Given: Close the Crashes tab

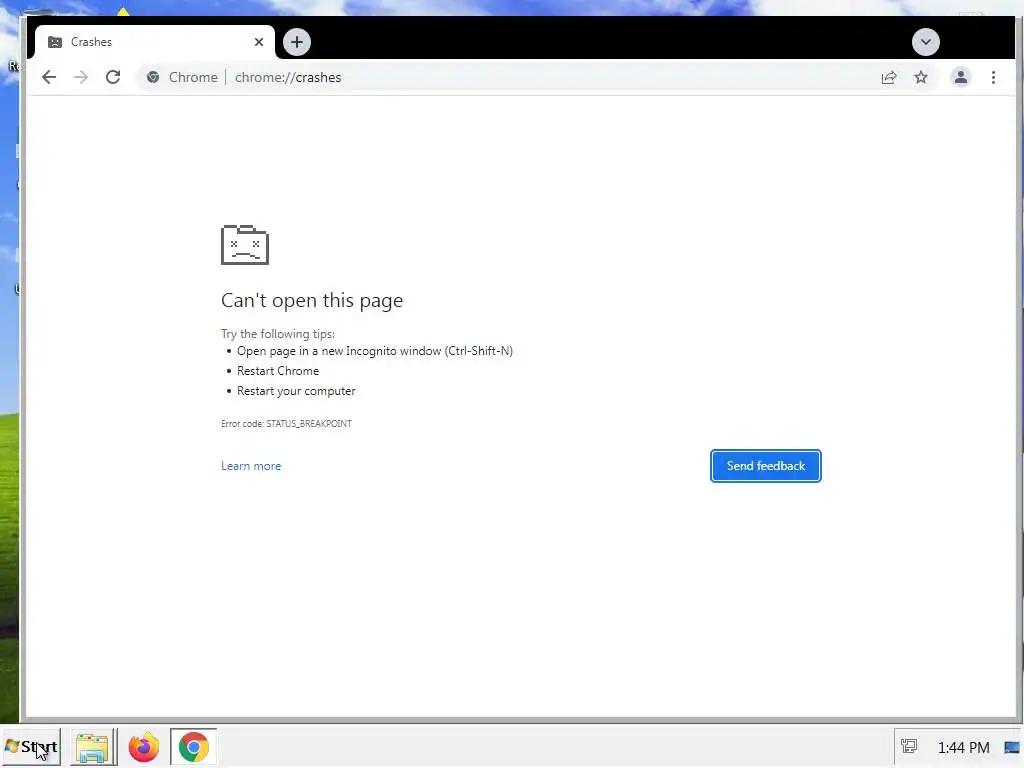Looking at the screenshot, I should coord(259,42).
